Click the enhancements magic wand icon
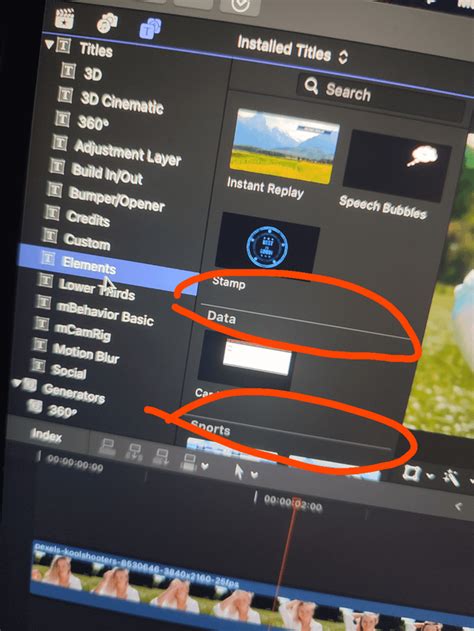 [451, 478]
